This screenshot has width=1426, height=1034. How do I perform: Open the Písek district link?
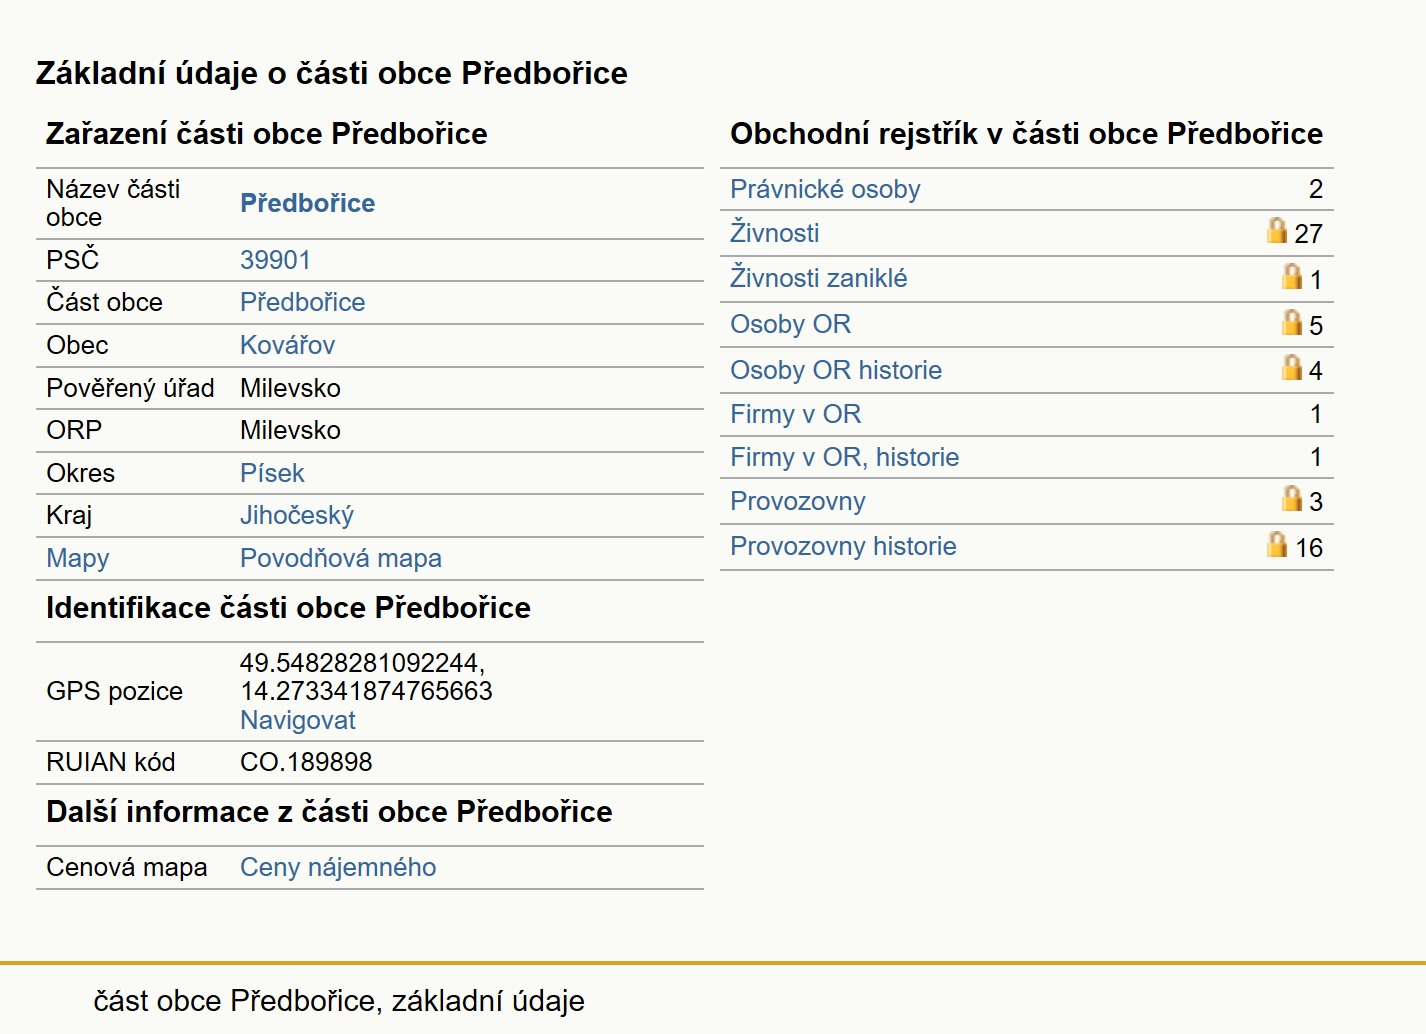tap(272, 473)
